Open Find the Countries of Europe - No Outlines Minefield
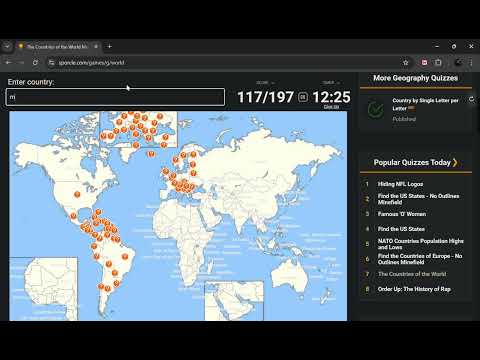This screenshot has height=360, width=480. 420,259
